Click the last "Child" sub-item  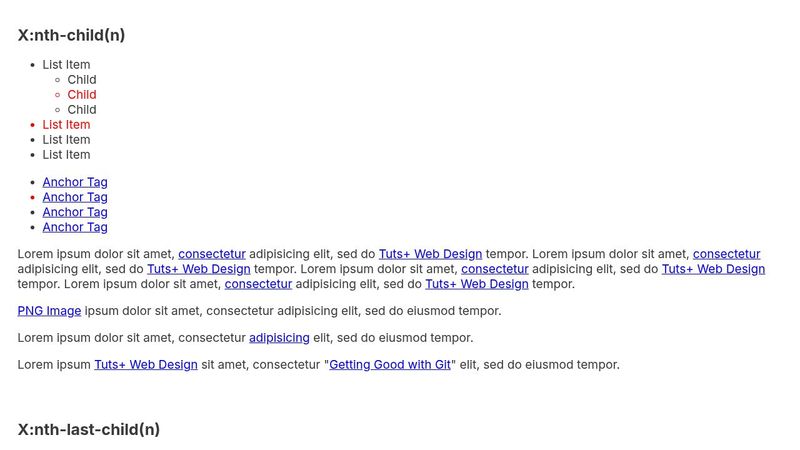point(82,110)
